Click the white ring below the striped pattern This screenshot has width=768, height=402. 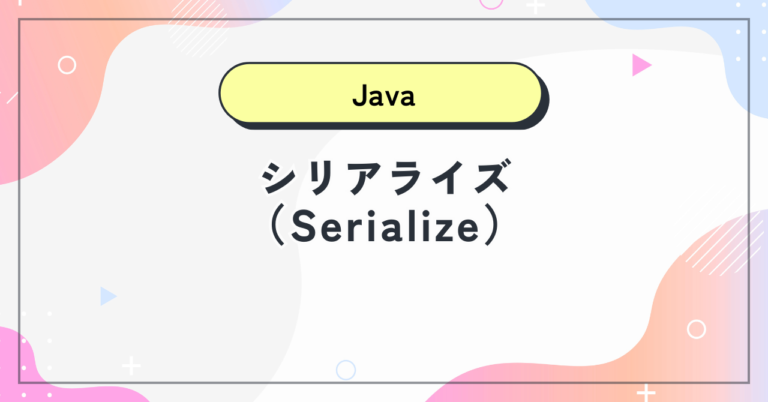(x=696, y=329)
